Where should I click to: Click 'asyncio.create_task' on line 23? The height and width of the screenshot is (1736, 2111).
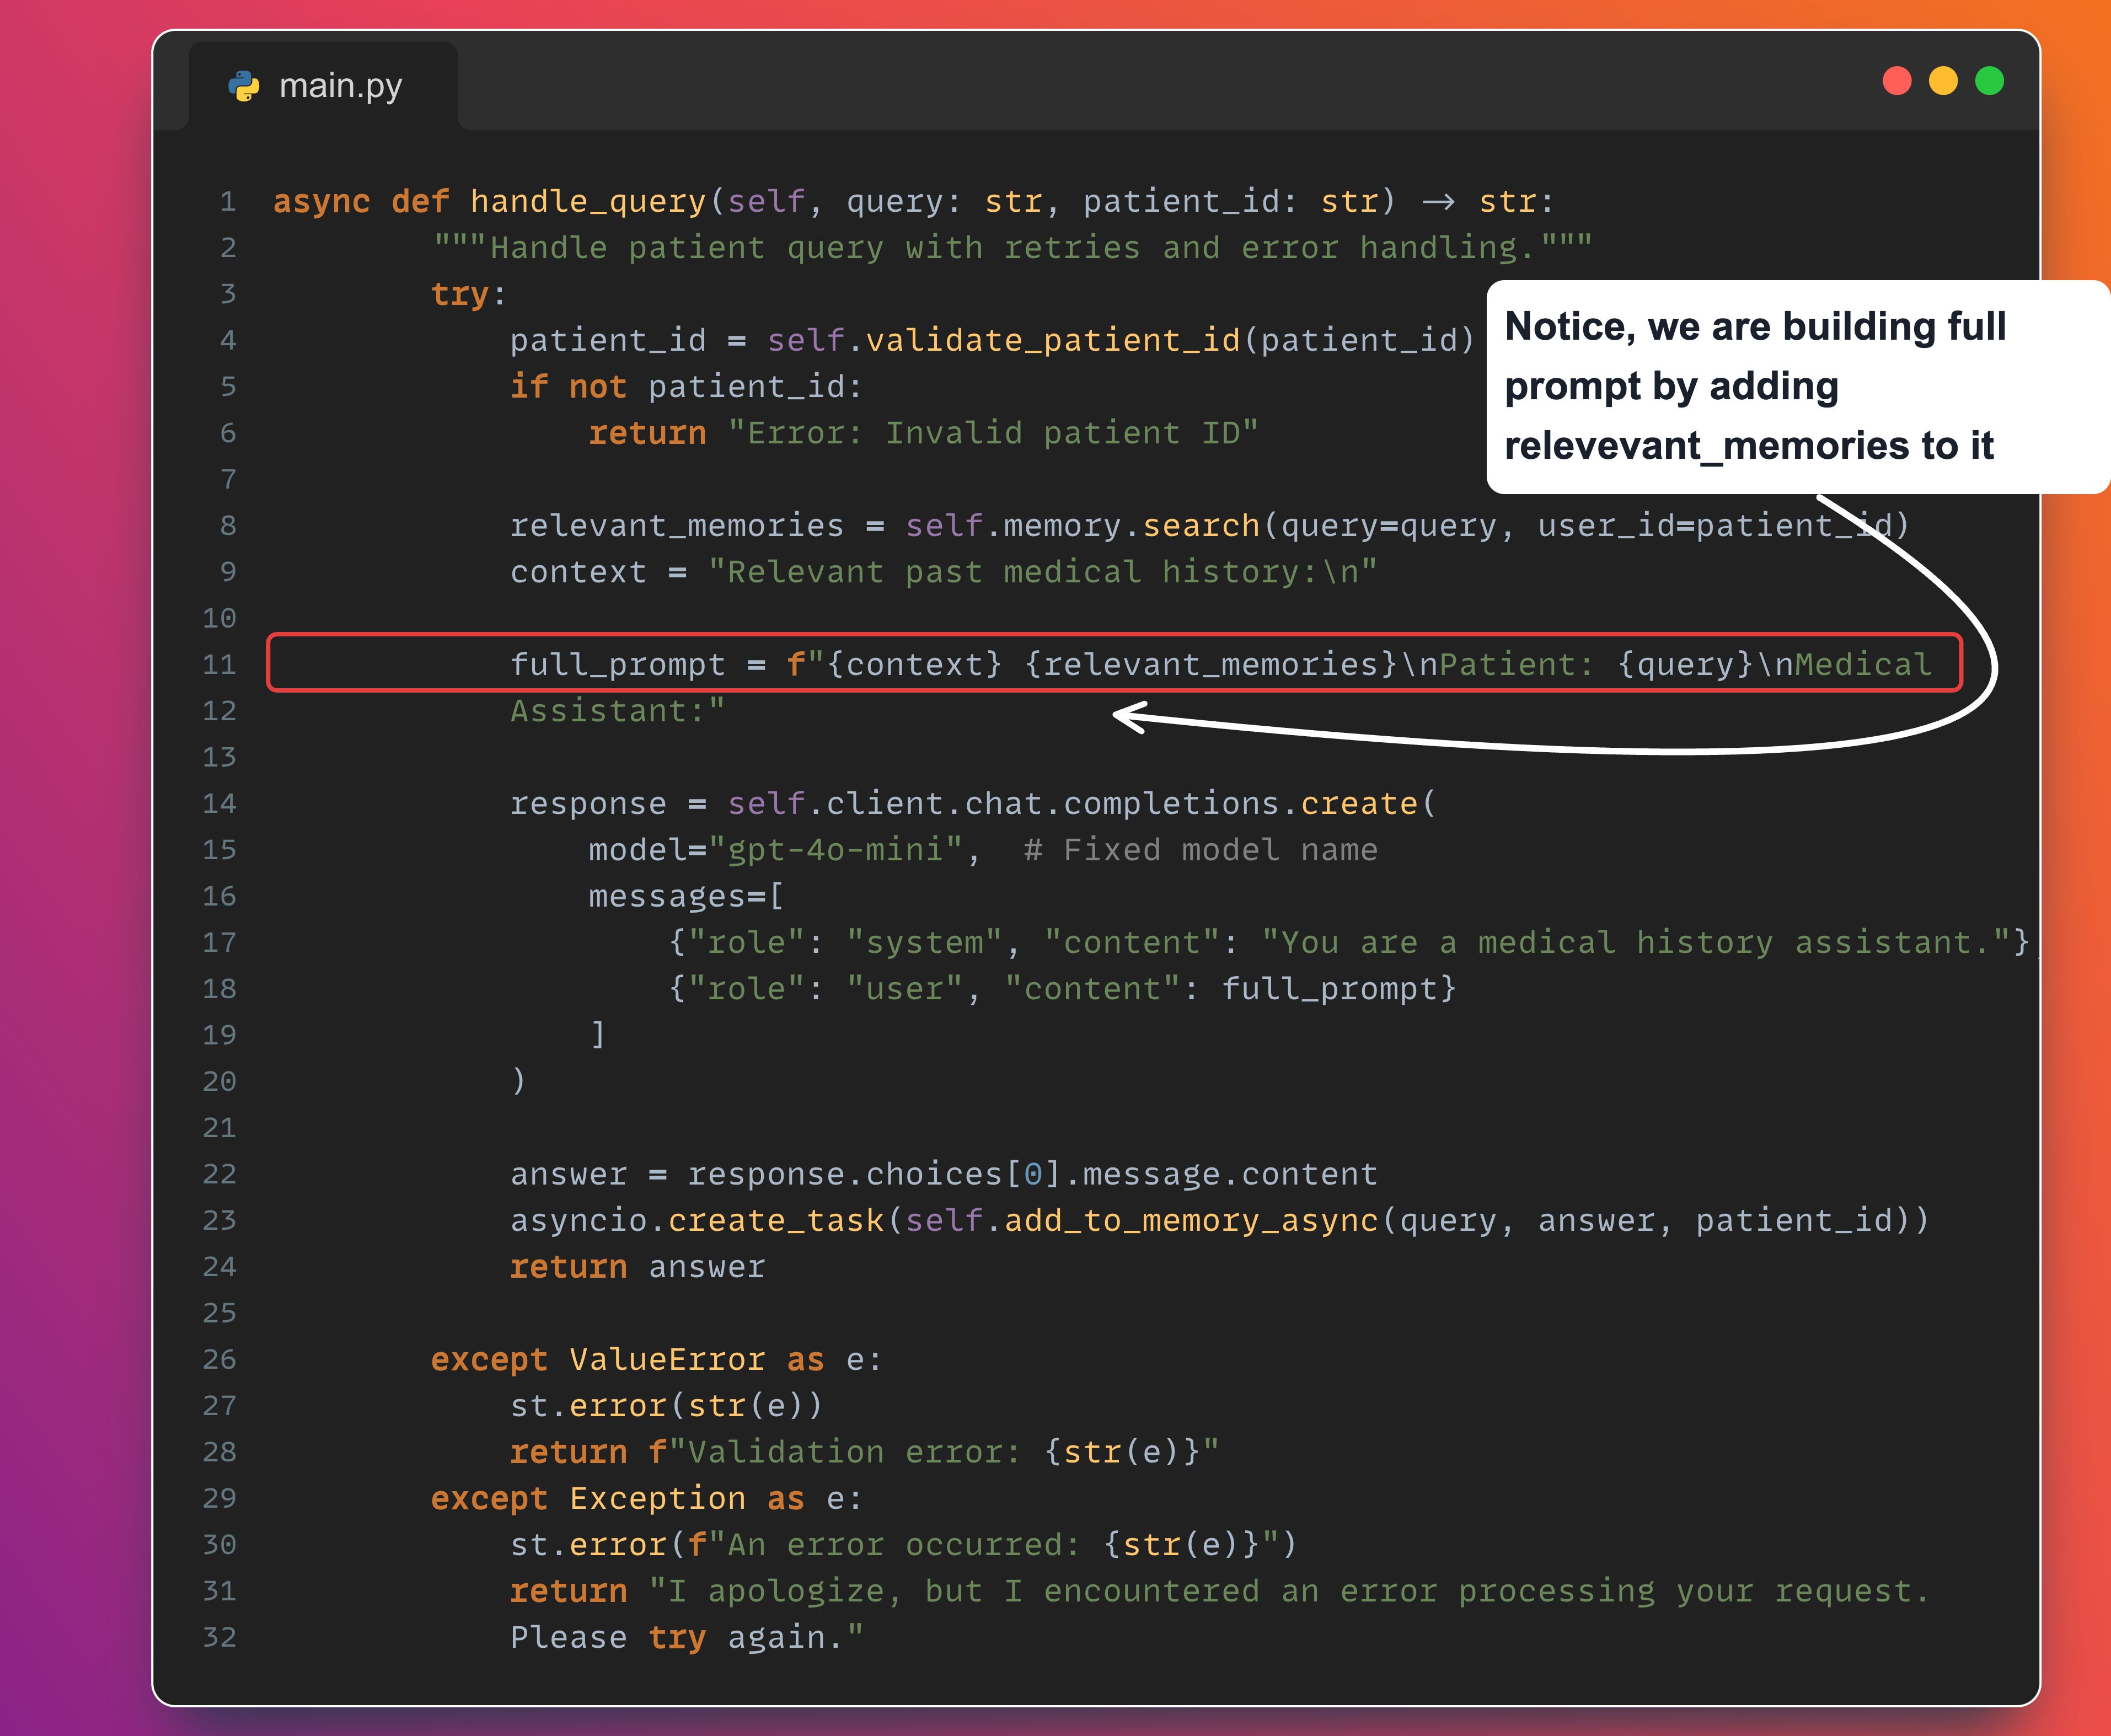697,1221
